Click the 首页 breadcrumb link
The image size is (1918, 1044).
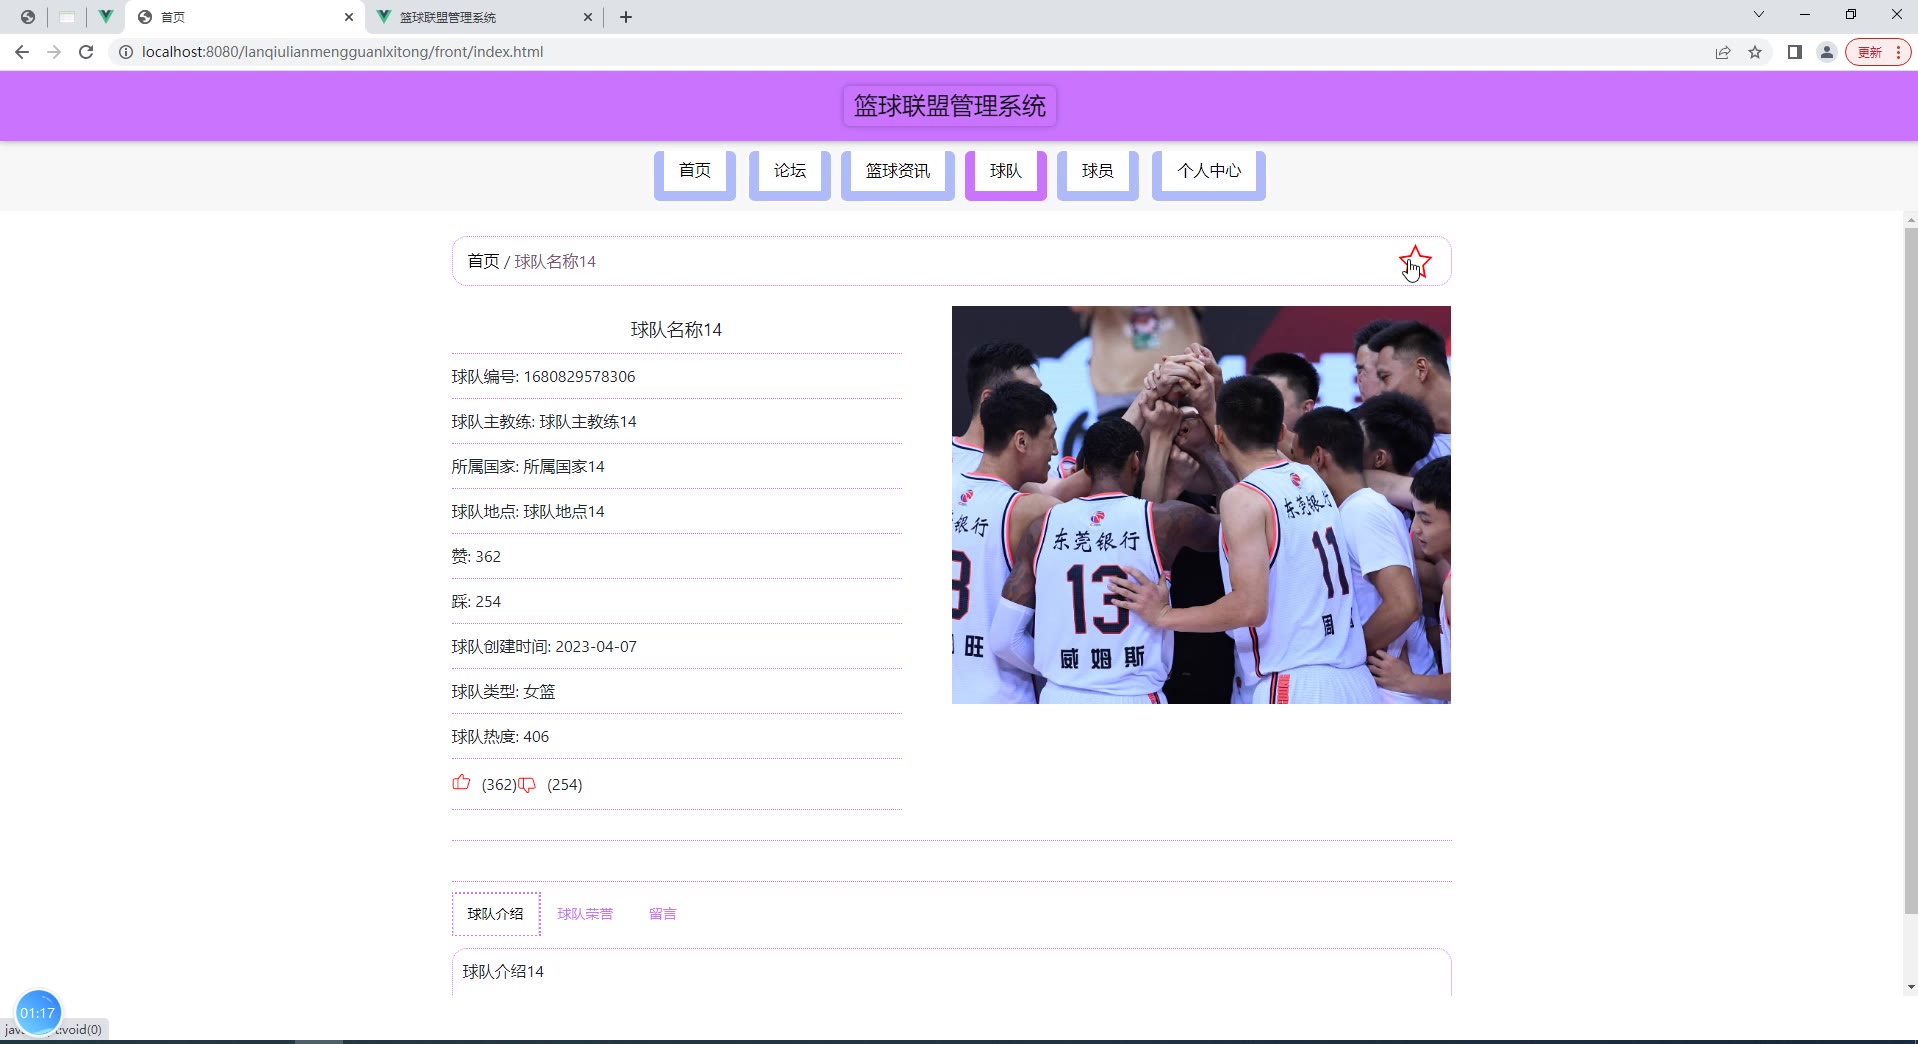click(483, 261)
